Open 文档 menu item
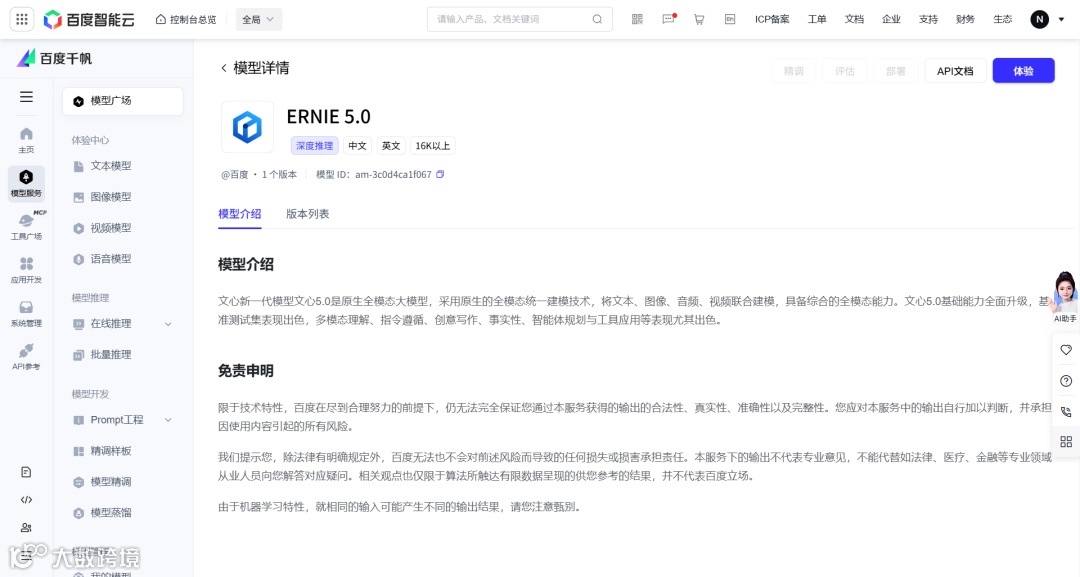1080x577 pixels. (x=854, y=19)
